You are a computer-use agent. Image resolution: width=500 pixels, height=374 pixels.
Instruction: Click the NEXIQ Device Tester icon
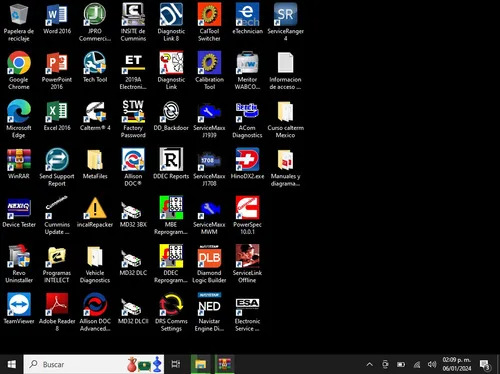click(x=19, y=212)
